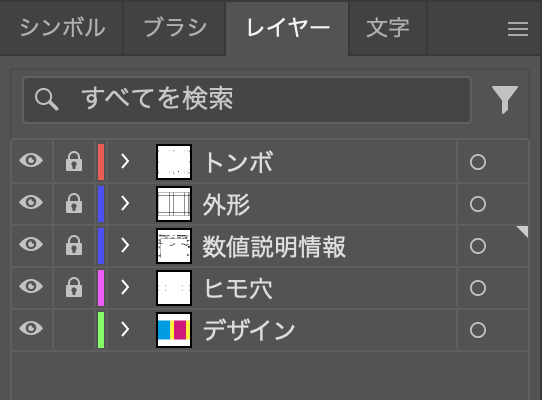Click the filter funnel icon
Screen dimensions: 542x400
505,100
